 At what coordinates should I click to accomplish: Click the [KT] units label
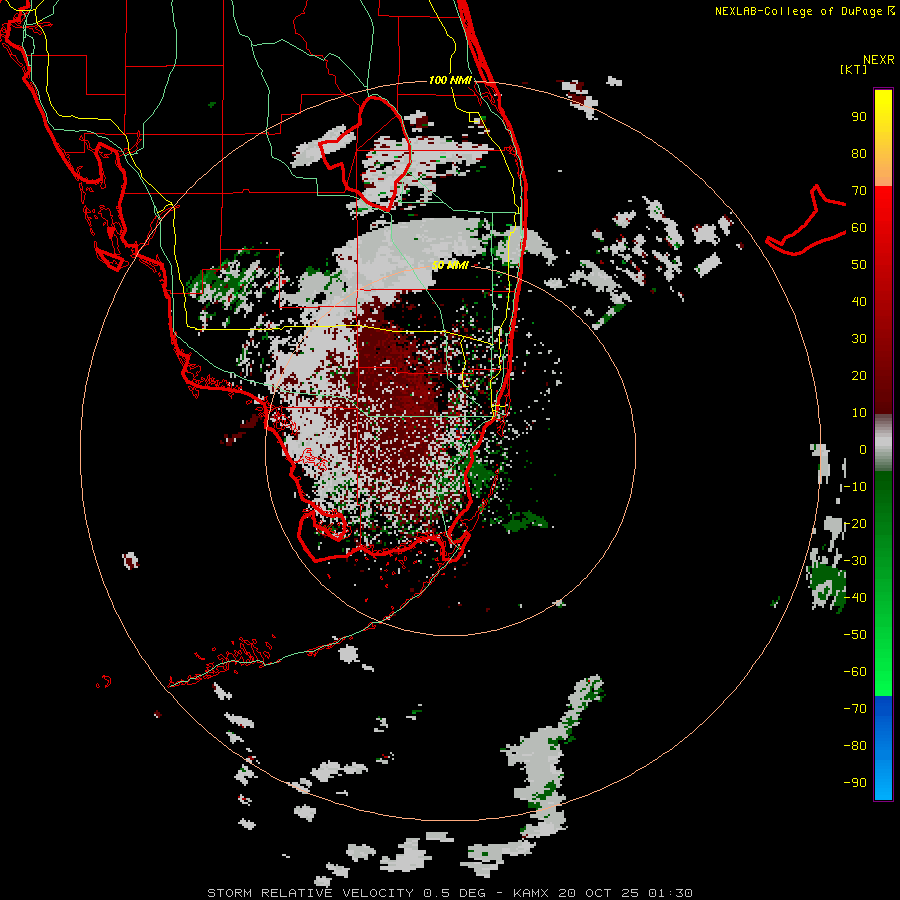point(854,69)
